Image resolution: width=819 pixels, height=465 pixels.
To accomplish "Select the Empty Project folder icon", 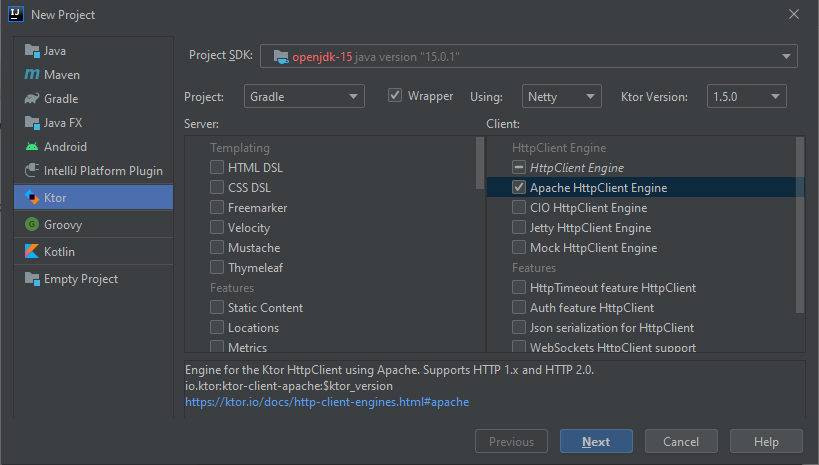I will click(32, 278).
